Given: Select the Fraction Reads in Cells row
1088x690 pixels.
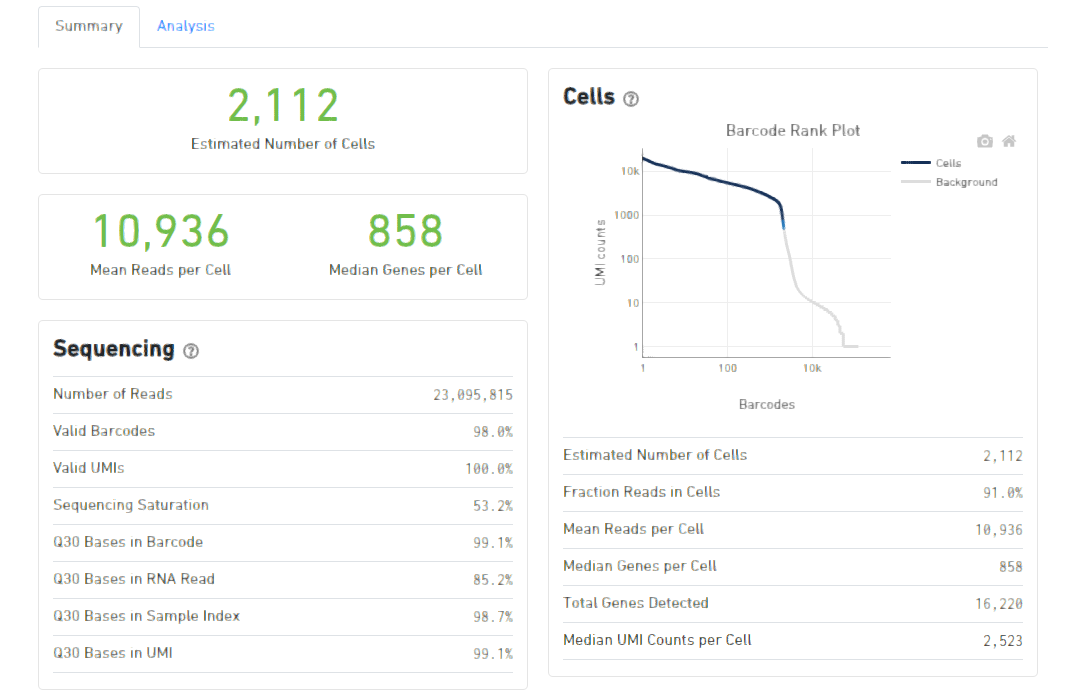Looking at the screenshot, I should coord(792,493).
